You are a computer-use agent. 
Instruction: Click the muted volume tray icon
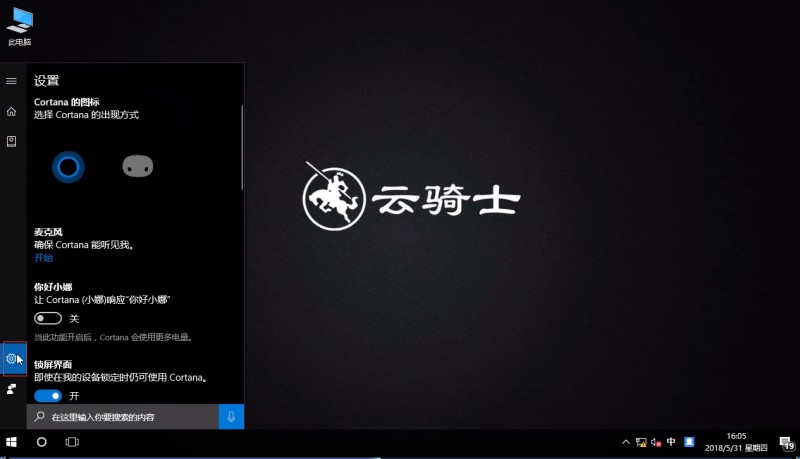tap(656, 442)
